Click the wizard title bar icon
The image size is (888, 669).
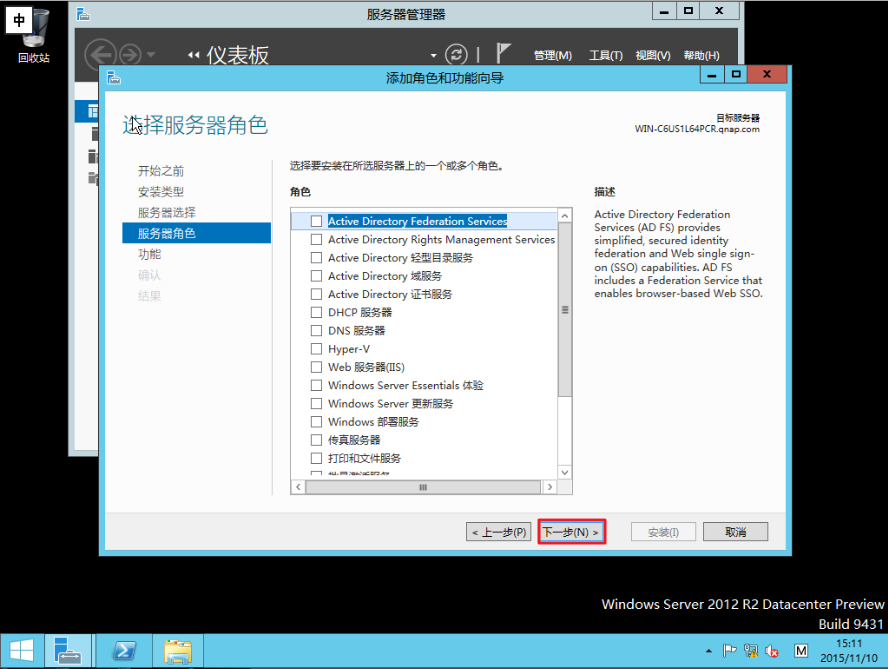click(114, 77)
